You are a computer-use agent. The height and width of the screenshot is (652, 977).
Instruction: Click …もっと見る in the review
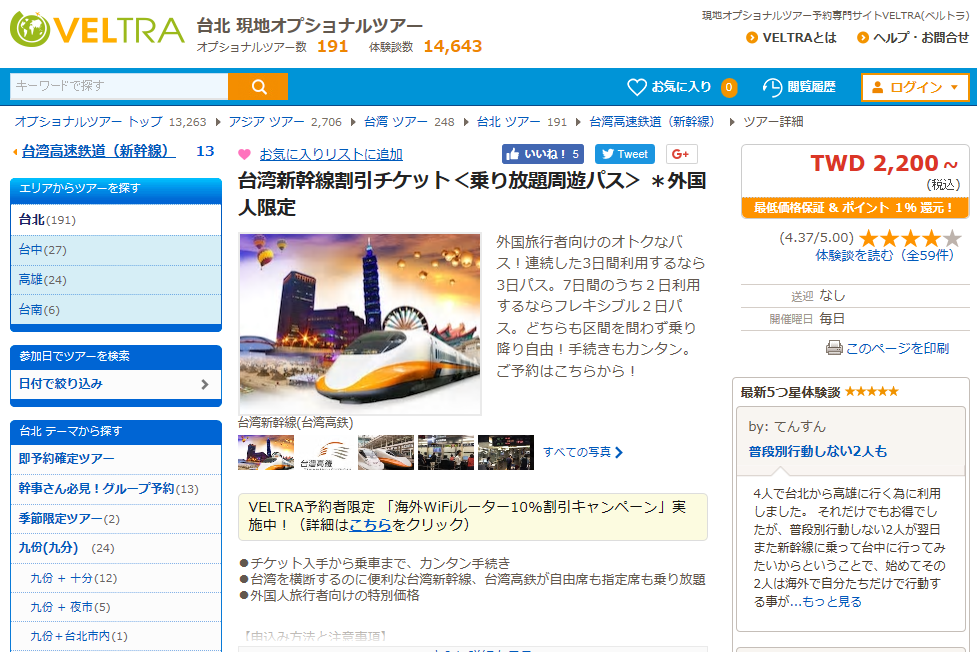point(826,602)
